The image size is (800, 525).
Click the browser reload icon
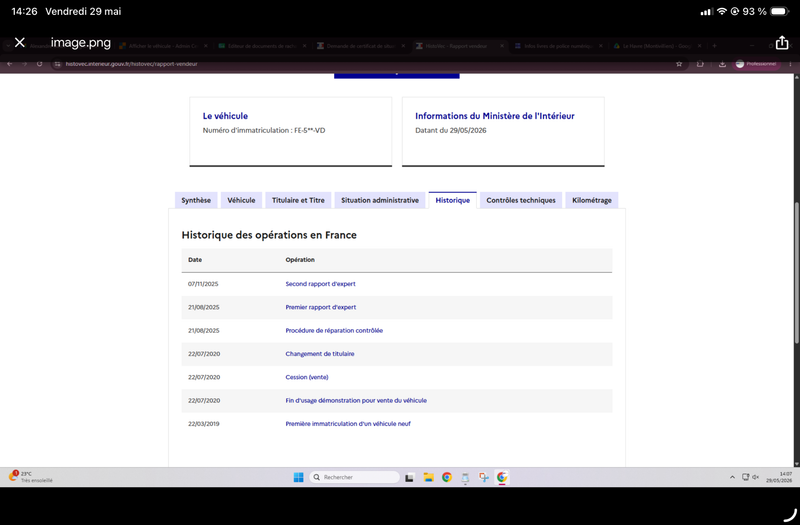[x=39, y=64]
